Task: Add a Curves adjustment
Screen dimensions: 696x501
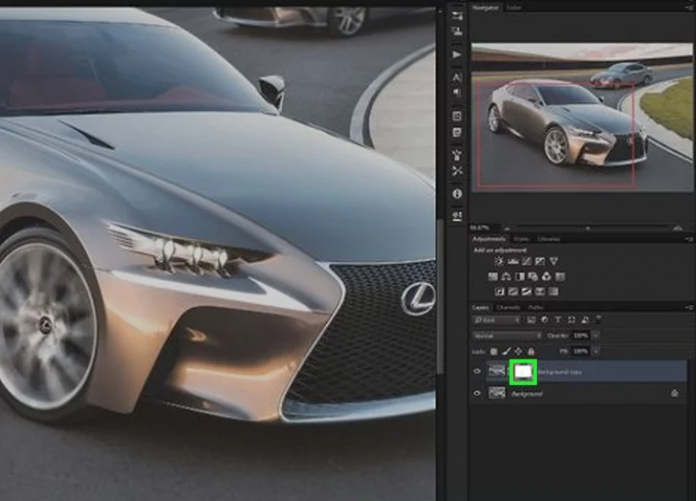Action: pyautogui.click(x=527, y=262)
